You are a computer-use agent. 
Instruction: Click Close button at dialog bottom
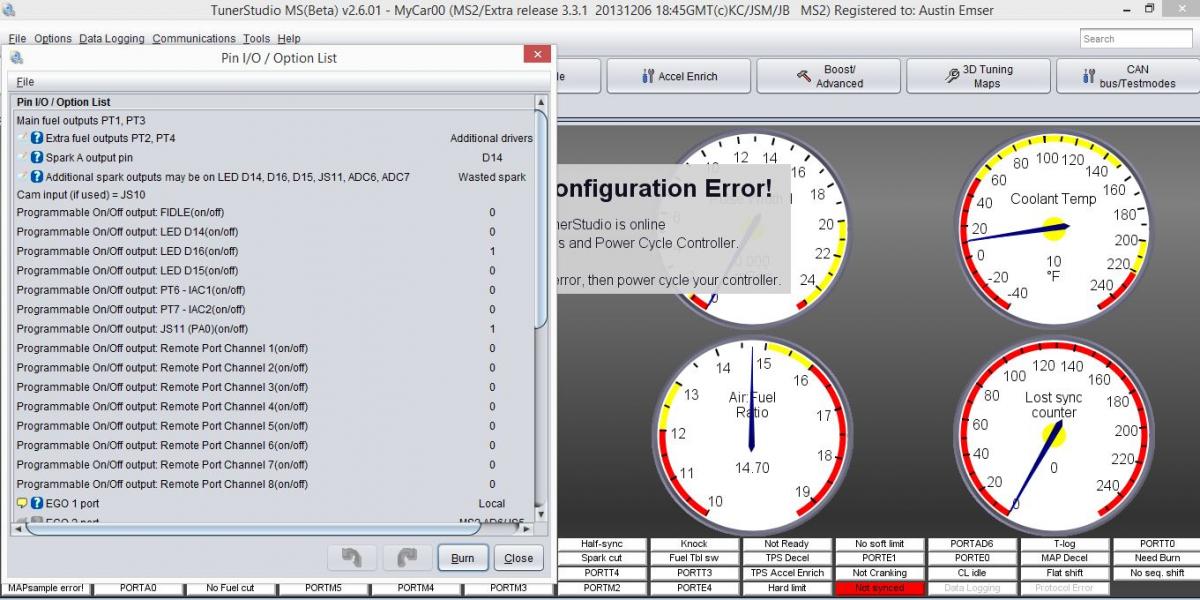pyautogui.click(x=518, y=558)
